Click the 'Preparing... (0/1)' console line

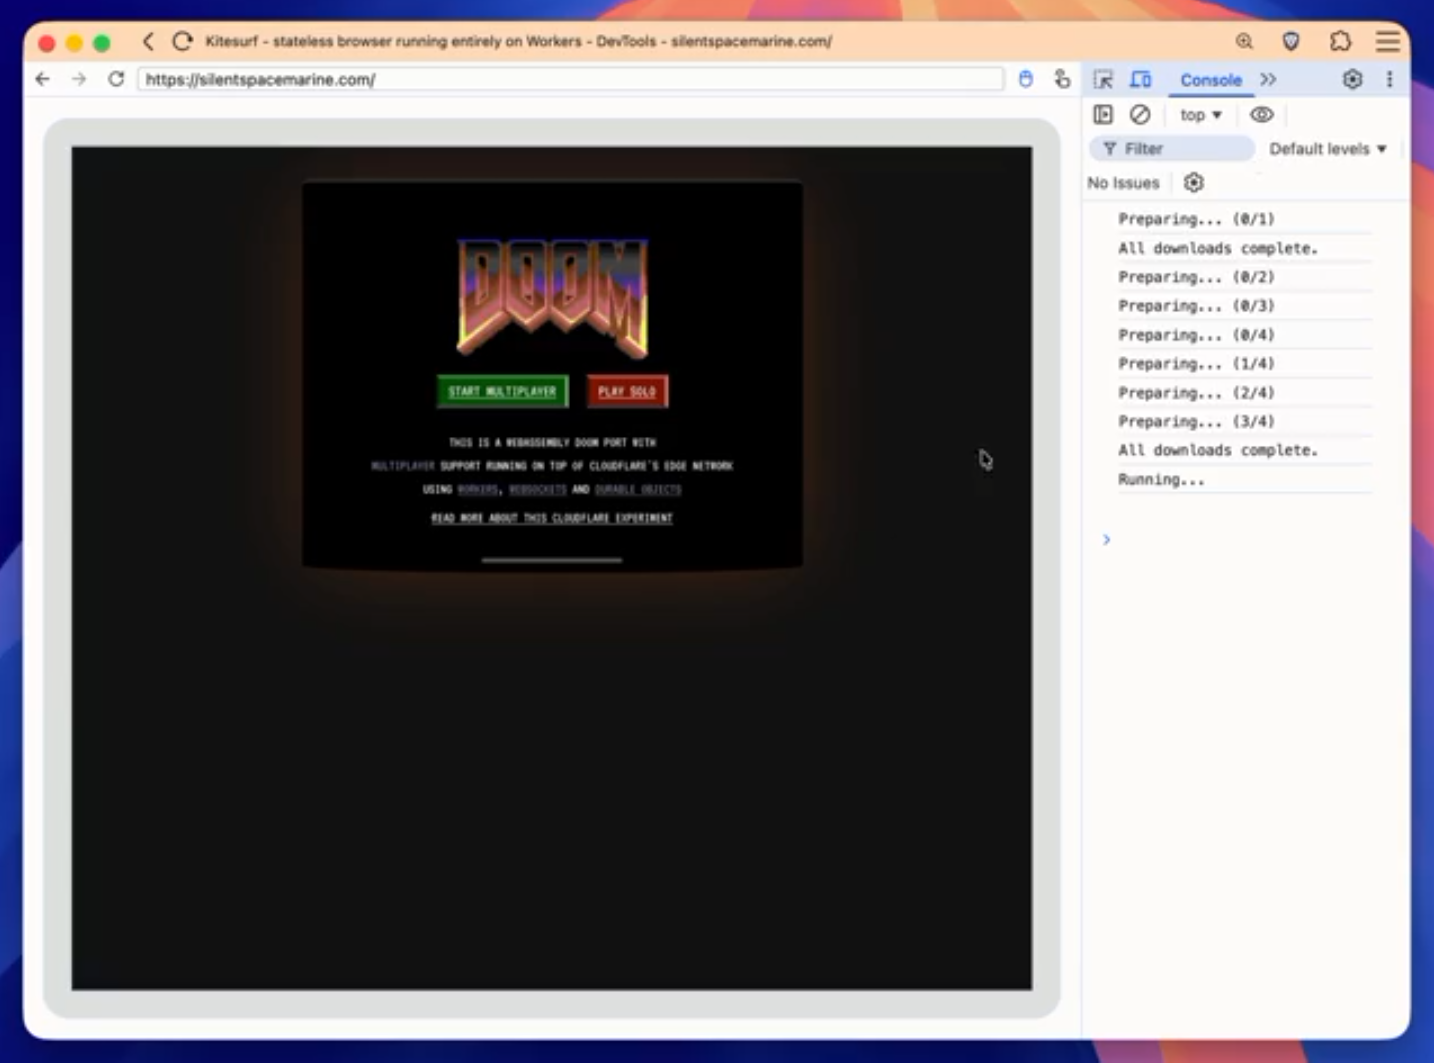1196,219
